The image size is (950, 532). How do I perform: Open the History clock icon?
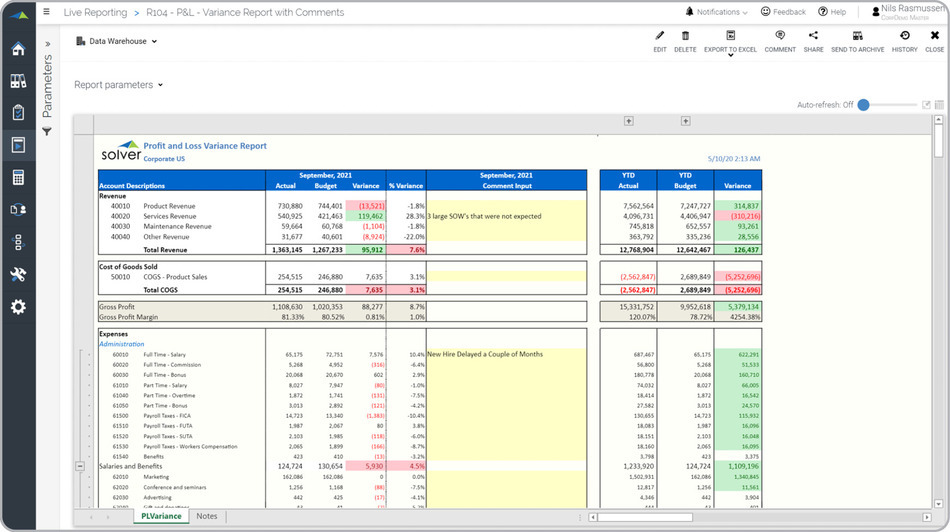[904, 37]
